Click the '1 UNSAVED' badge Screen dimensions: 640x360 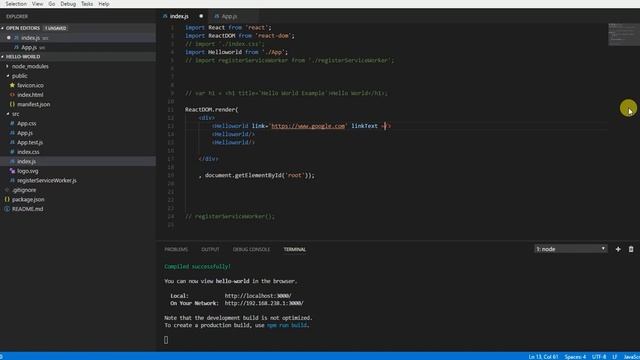[x=56, y=28]
